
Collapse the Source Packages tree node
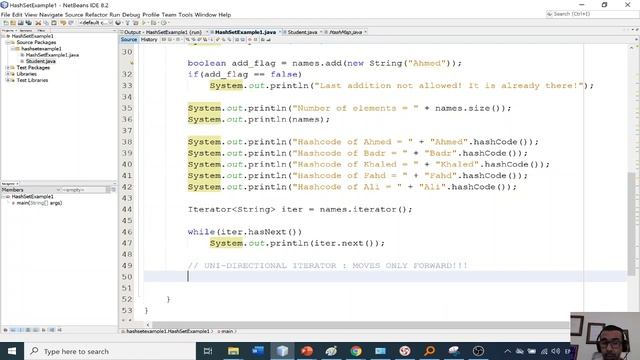tap(8, 42)
